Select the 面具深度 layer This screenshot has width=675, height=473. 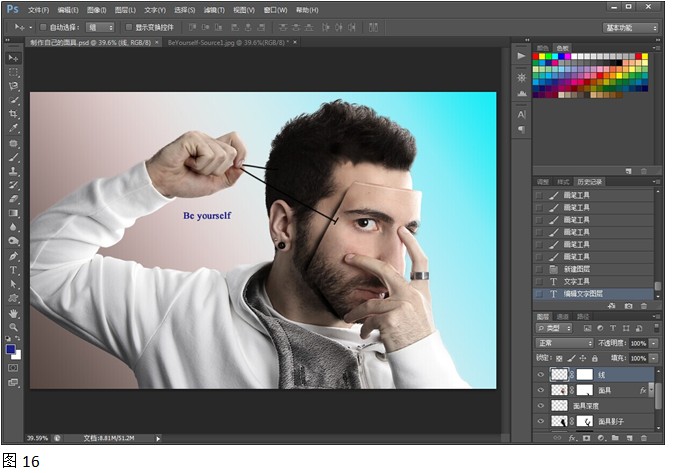(x=594, y=406)
